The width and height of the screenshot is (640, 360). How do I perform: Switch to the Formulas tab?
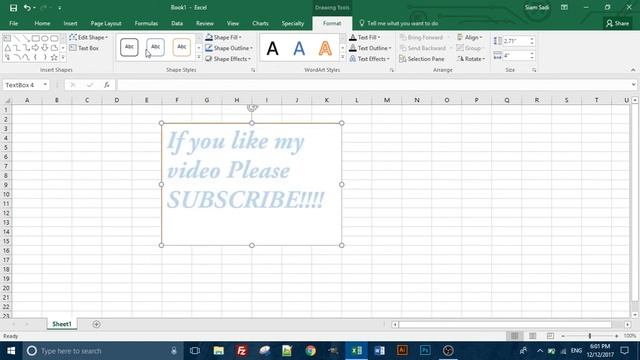(146, 23)
